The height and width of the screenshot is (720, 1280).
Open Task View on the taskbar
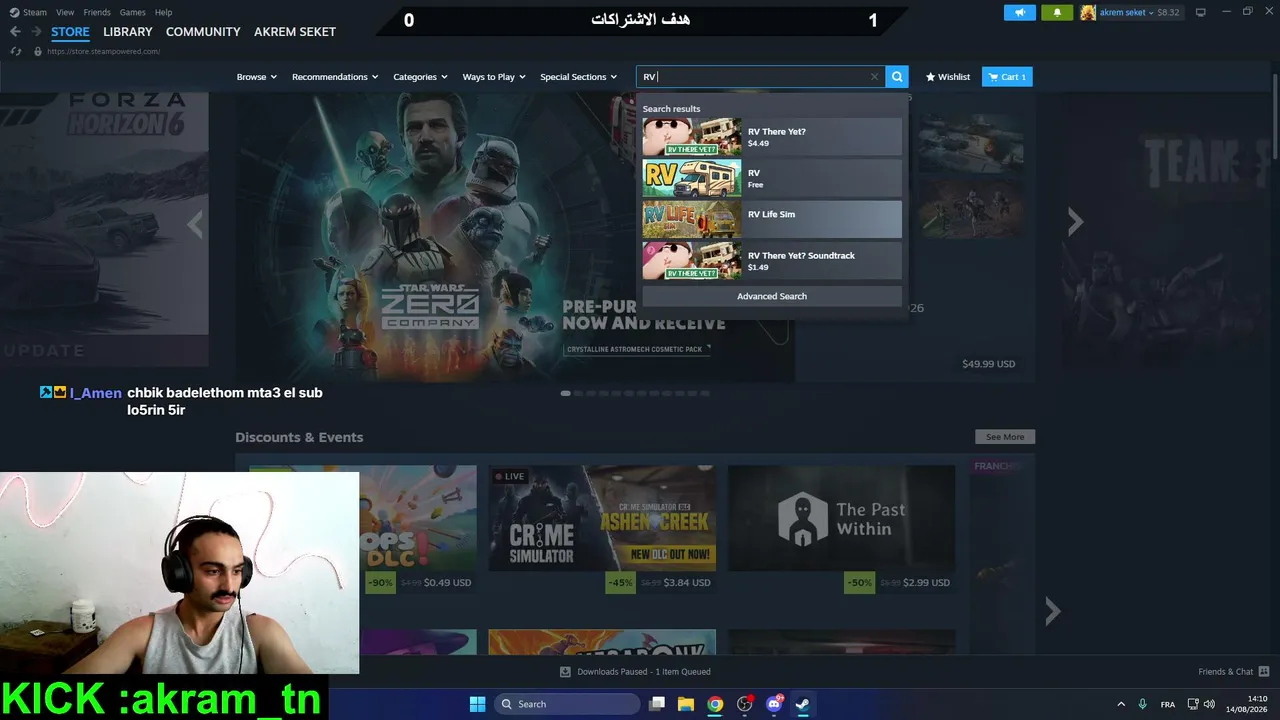pyautogui.click(x=657, y=704)
